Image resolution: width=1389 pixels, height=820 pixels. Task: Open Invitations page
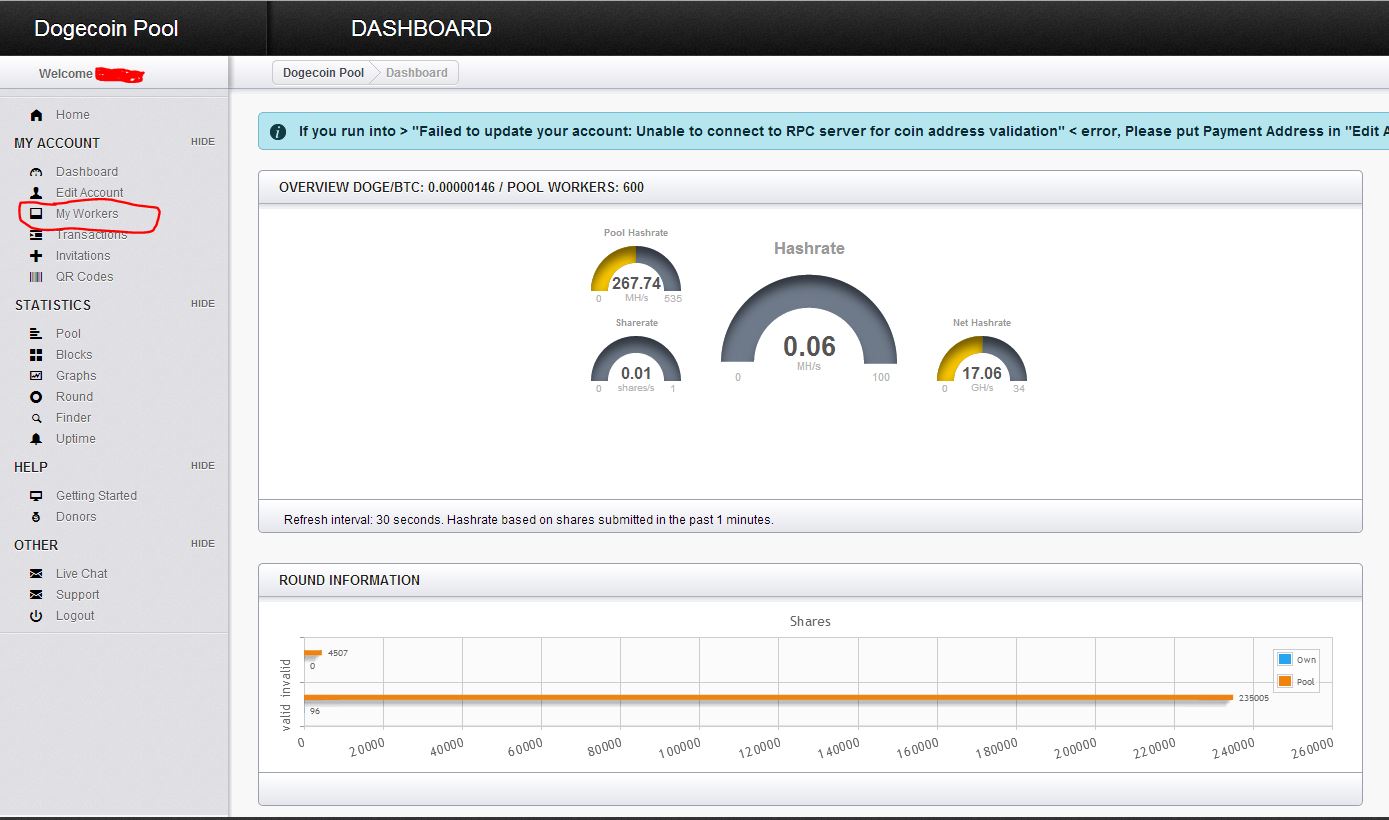pos(83,256)
